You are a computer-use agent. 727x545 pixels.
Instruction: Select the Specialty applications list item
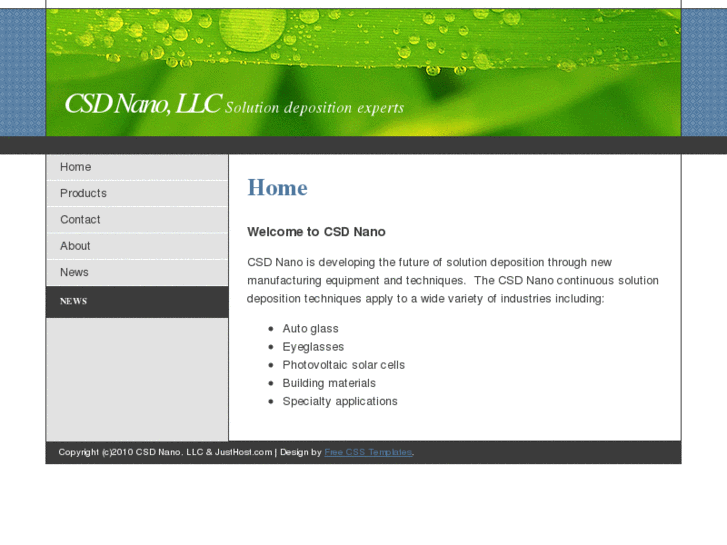pyautogui.click(x=340, y=401)
